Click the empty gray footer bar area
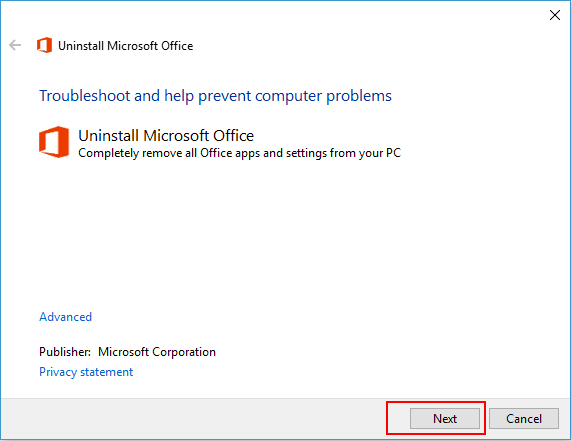The image size is (572, 441). [193, 418]
